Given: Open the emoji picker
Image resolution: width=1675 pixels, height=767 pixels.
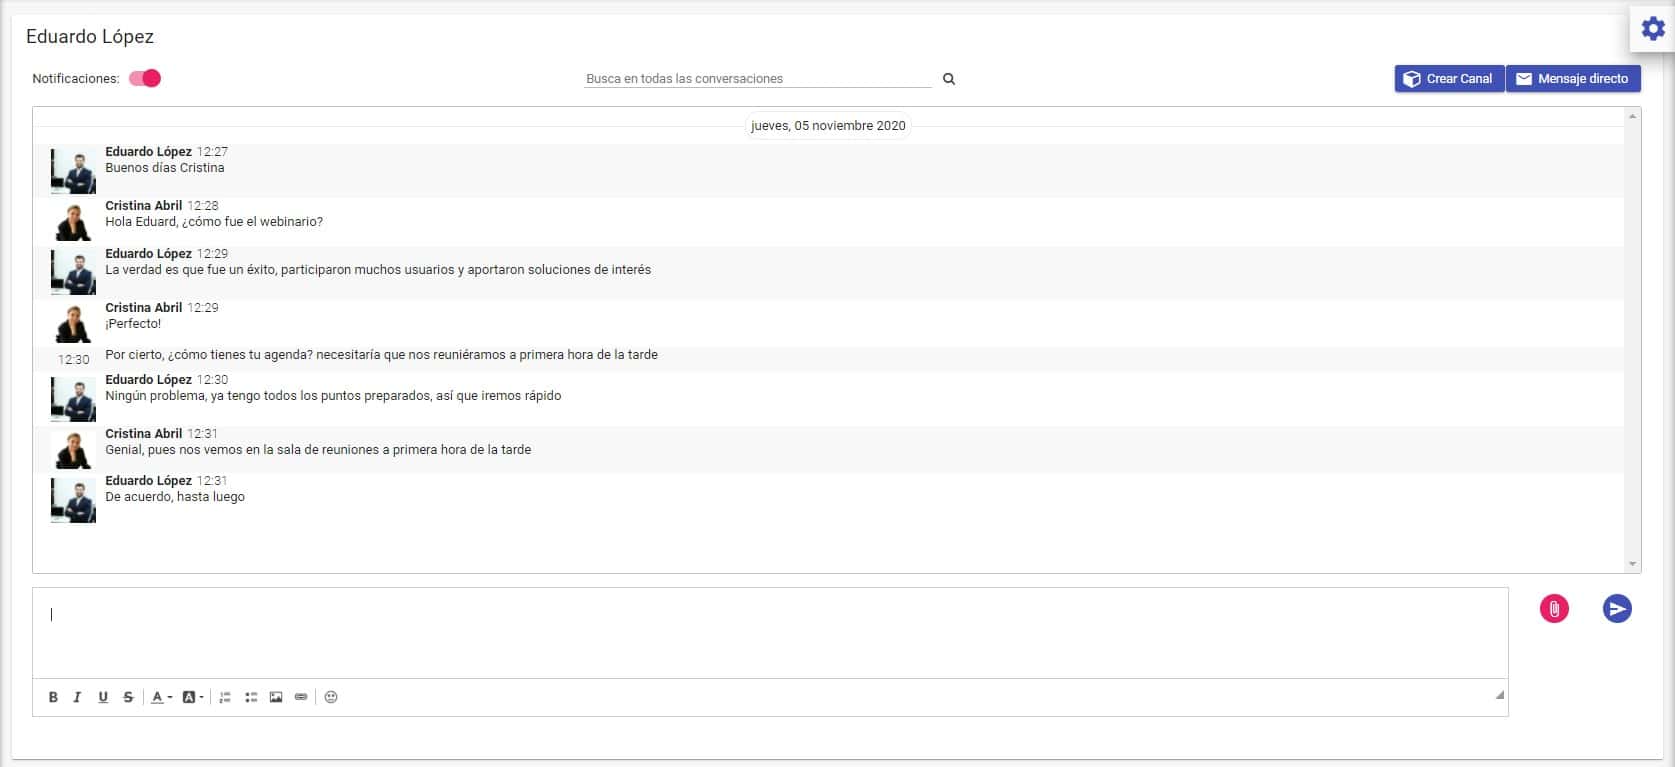Looking at the screenshot, I should [331, 697].
